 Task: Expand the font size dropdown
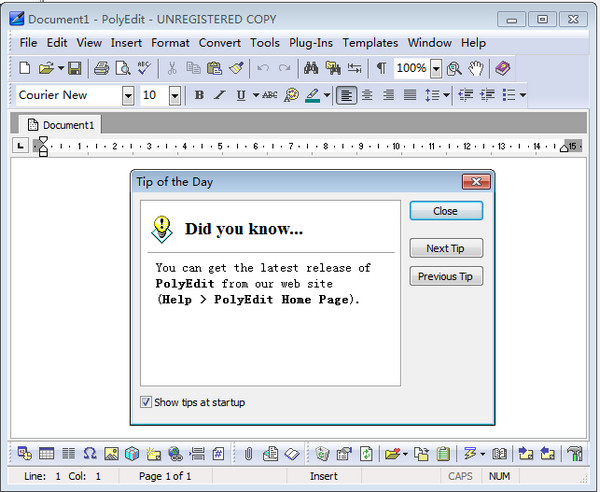[175, 95]
